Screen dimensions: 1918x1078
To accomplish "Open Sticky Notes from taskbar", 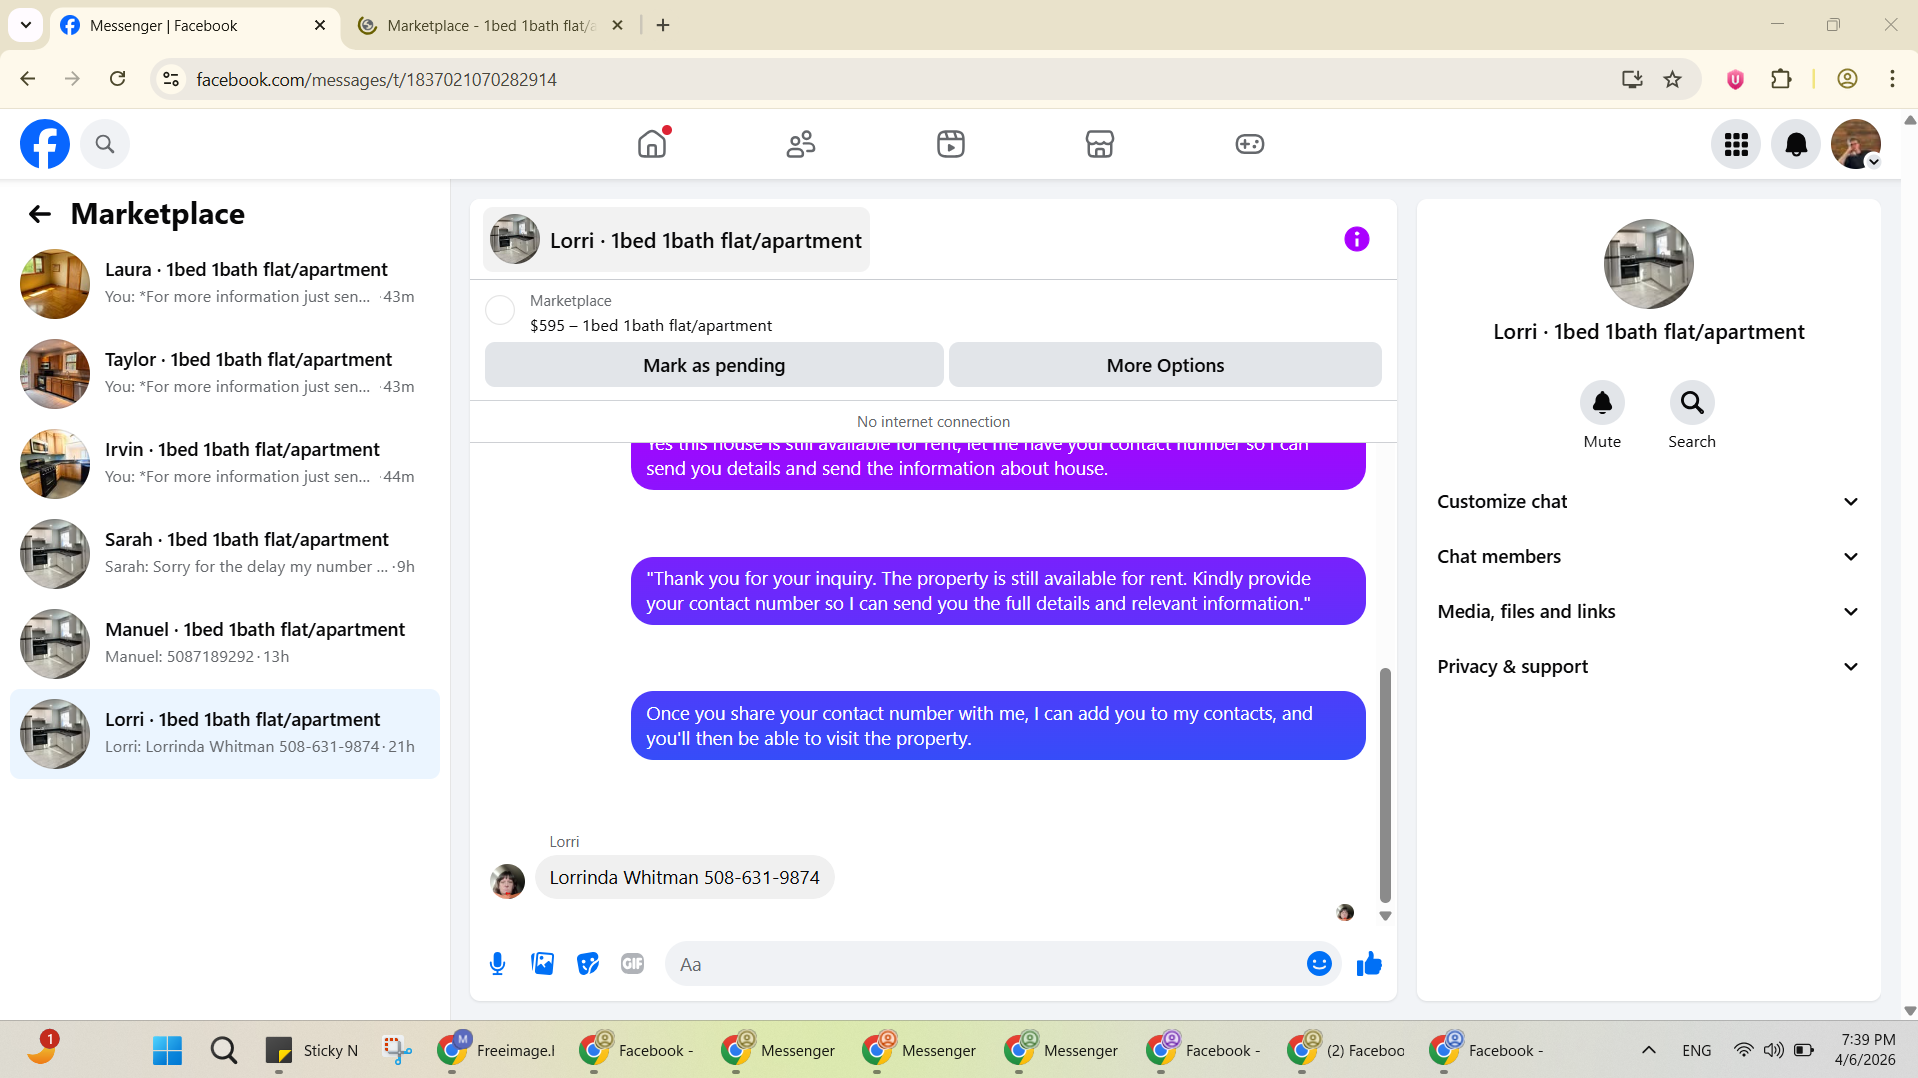I will [x=311, y=1050].
